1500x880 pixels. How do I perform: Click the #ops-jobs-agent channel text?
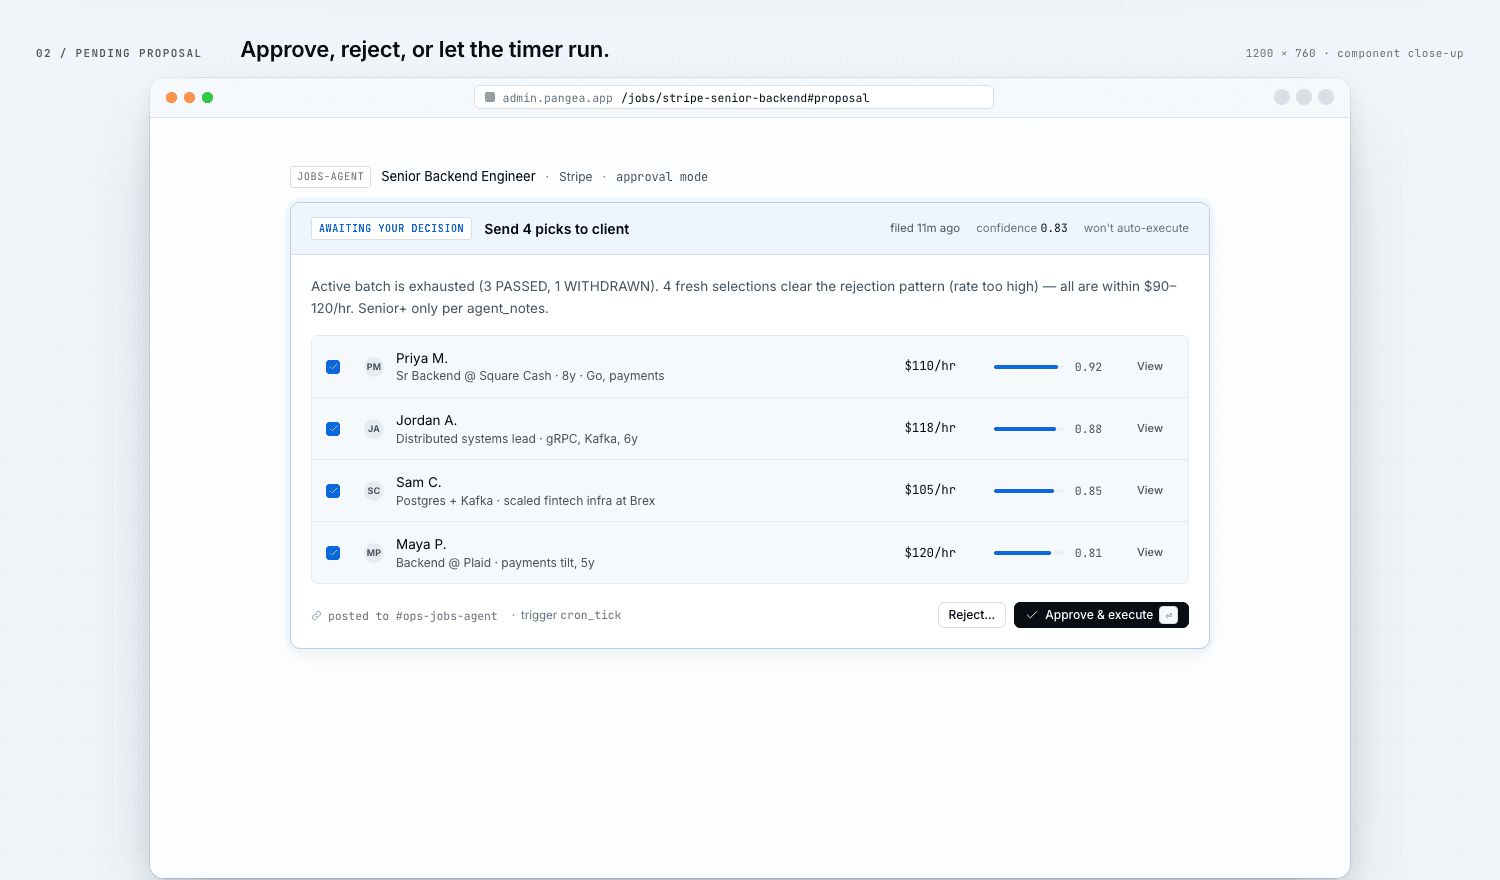[x=446, y=616]
